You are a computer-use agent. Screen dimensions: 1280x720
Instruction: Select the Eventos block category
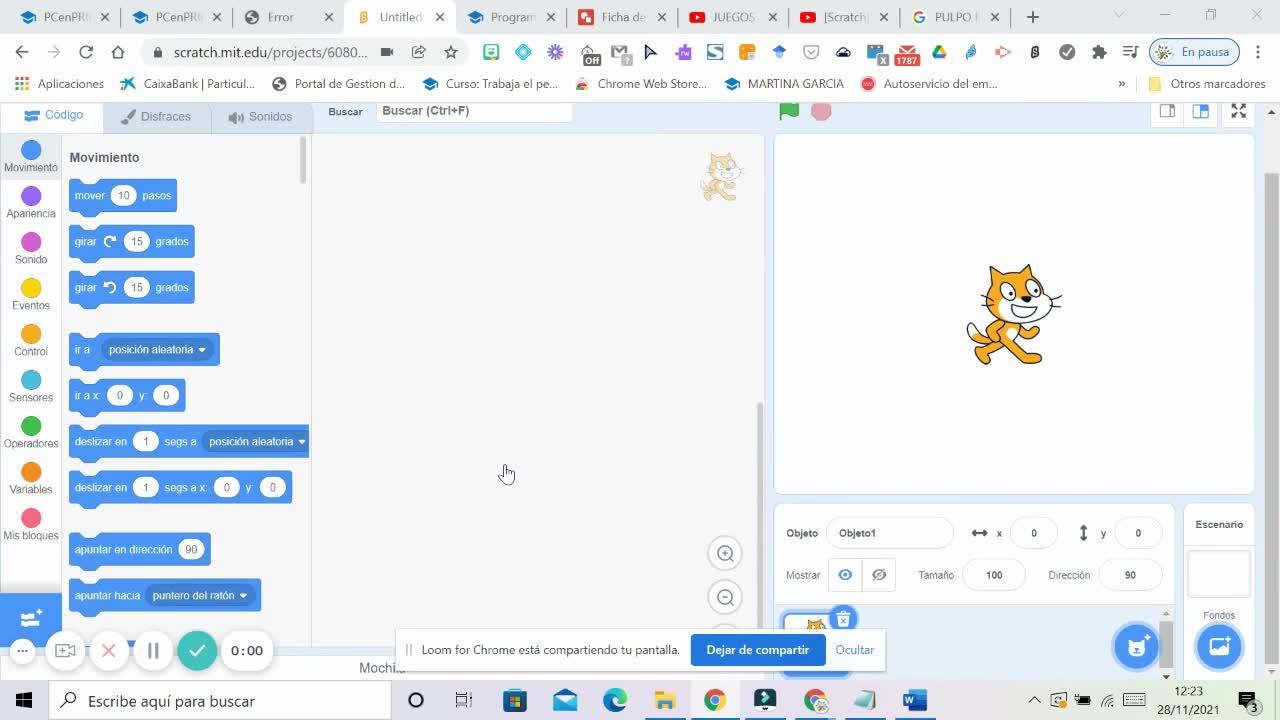pos(31,295)
